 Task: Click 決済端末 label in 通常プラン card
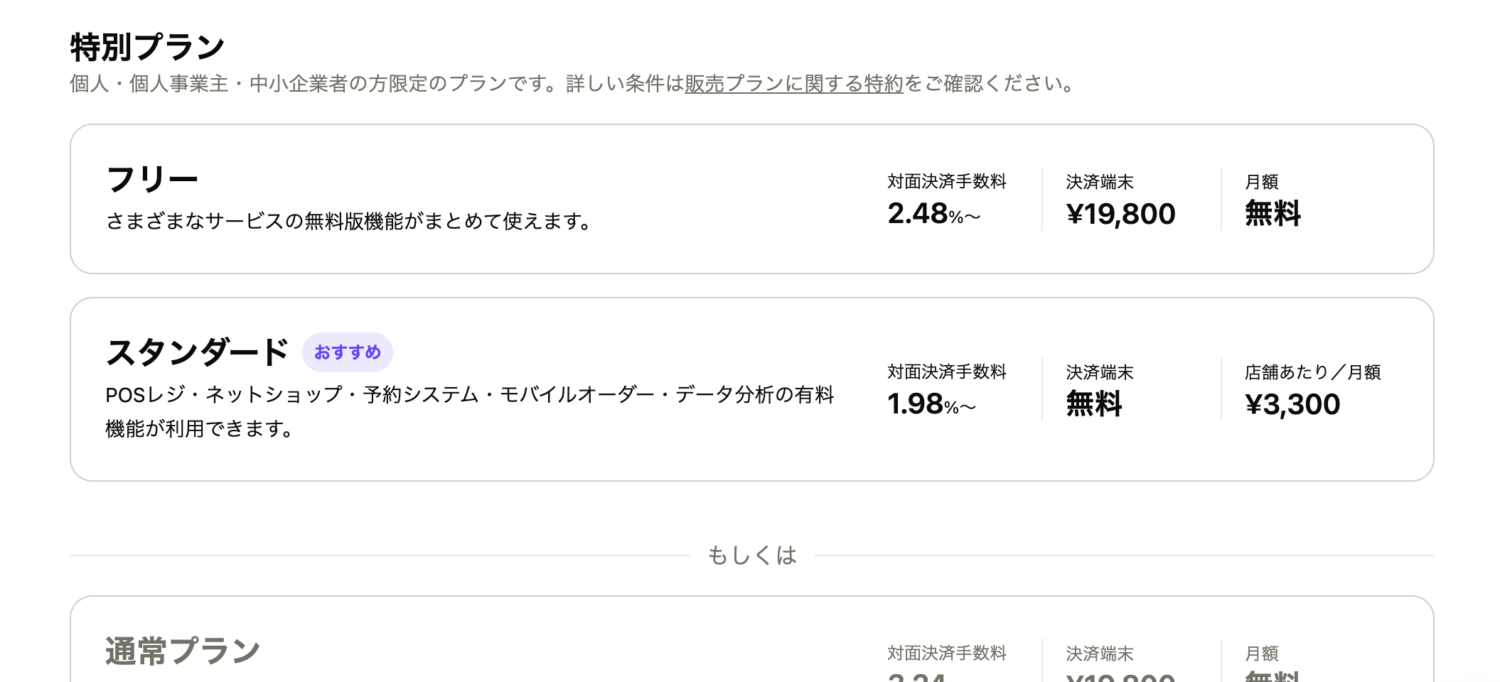click(x=1099, y=654)
